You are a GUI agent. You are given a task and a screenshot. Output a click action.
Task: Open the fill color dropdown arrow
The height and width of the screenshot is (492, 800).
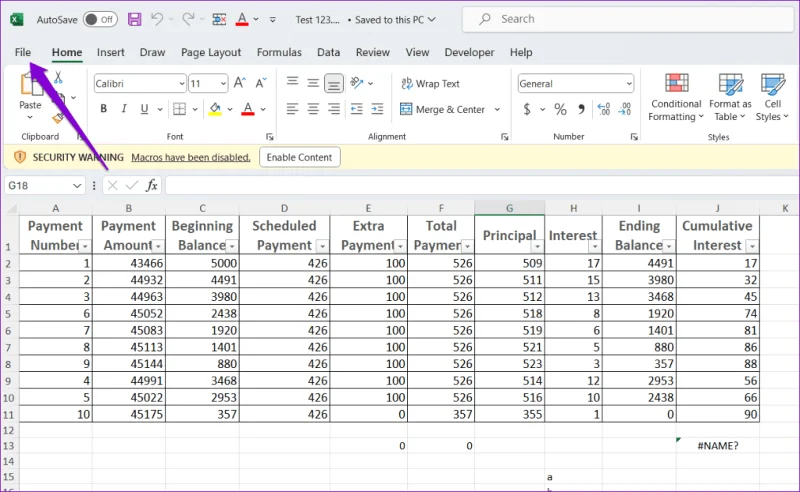coord(230,109)
